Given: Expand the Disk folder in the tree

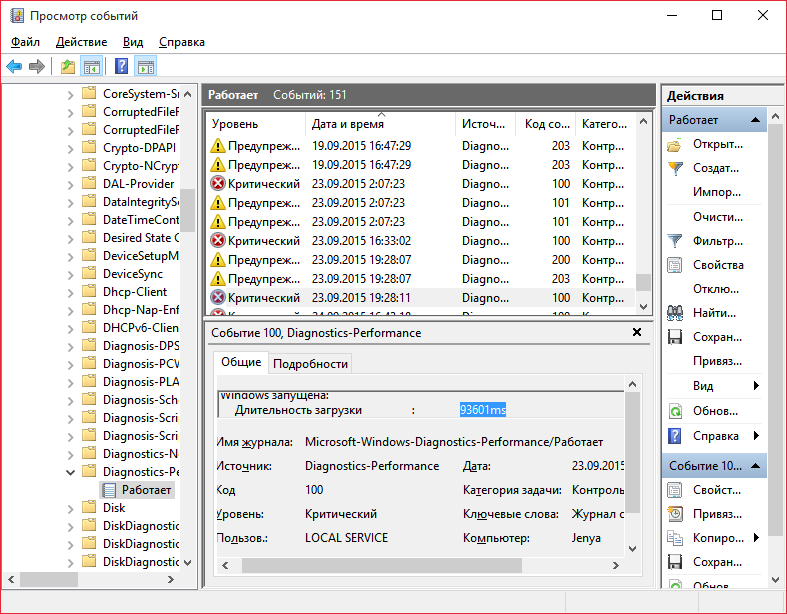Looking at the screenshot, I should 71,508.
